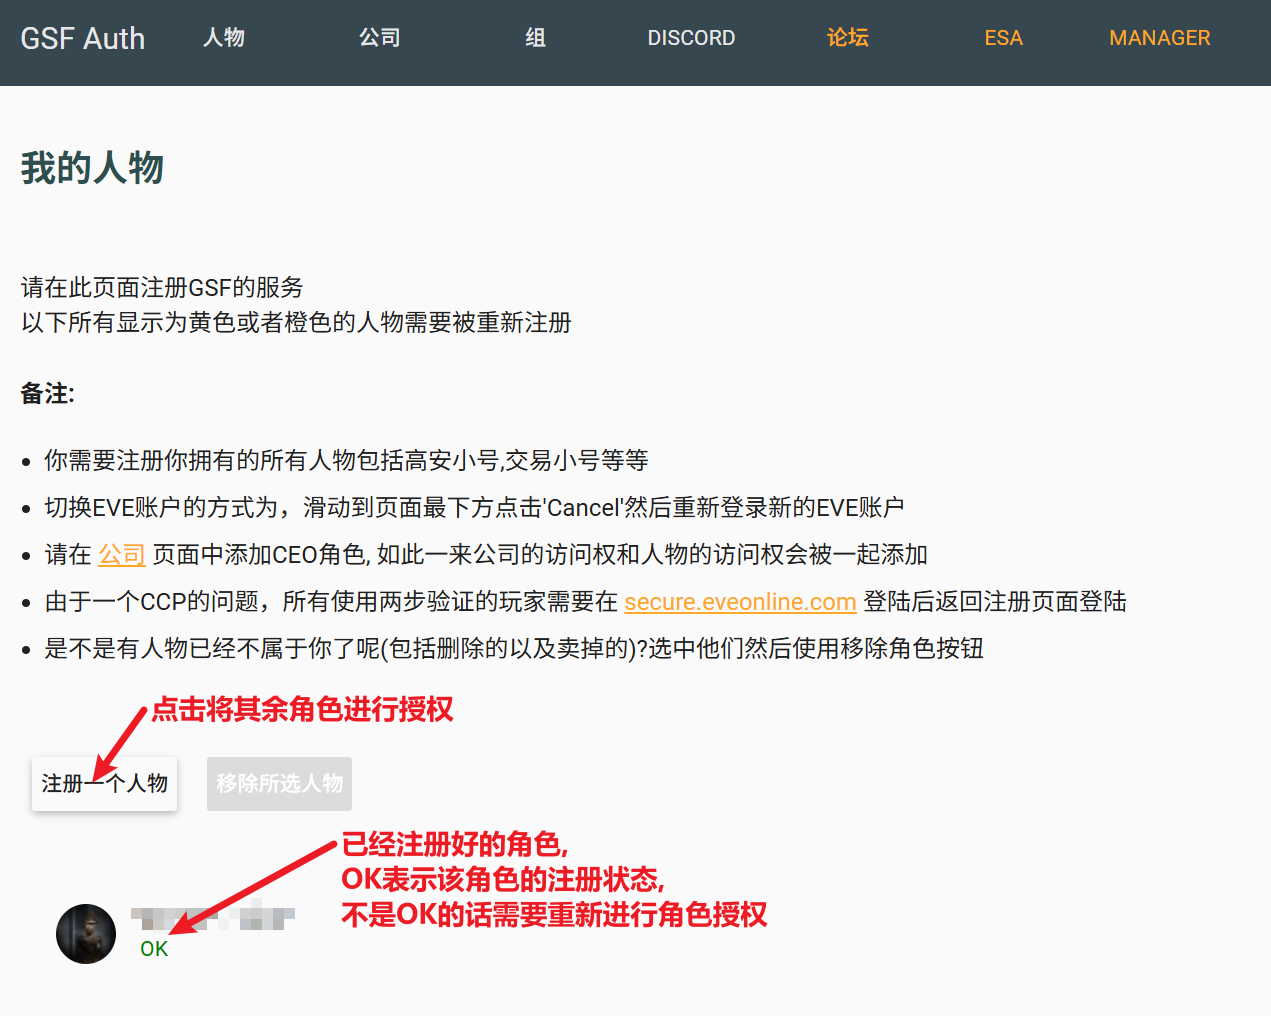
Task: Click the red 已经注册好的角色 annotation text
Action: tap(455, 845)
